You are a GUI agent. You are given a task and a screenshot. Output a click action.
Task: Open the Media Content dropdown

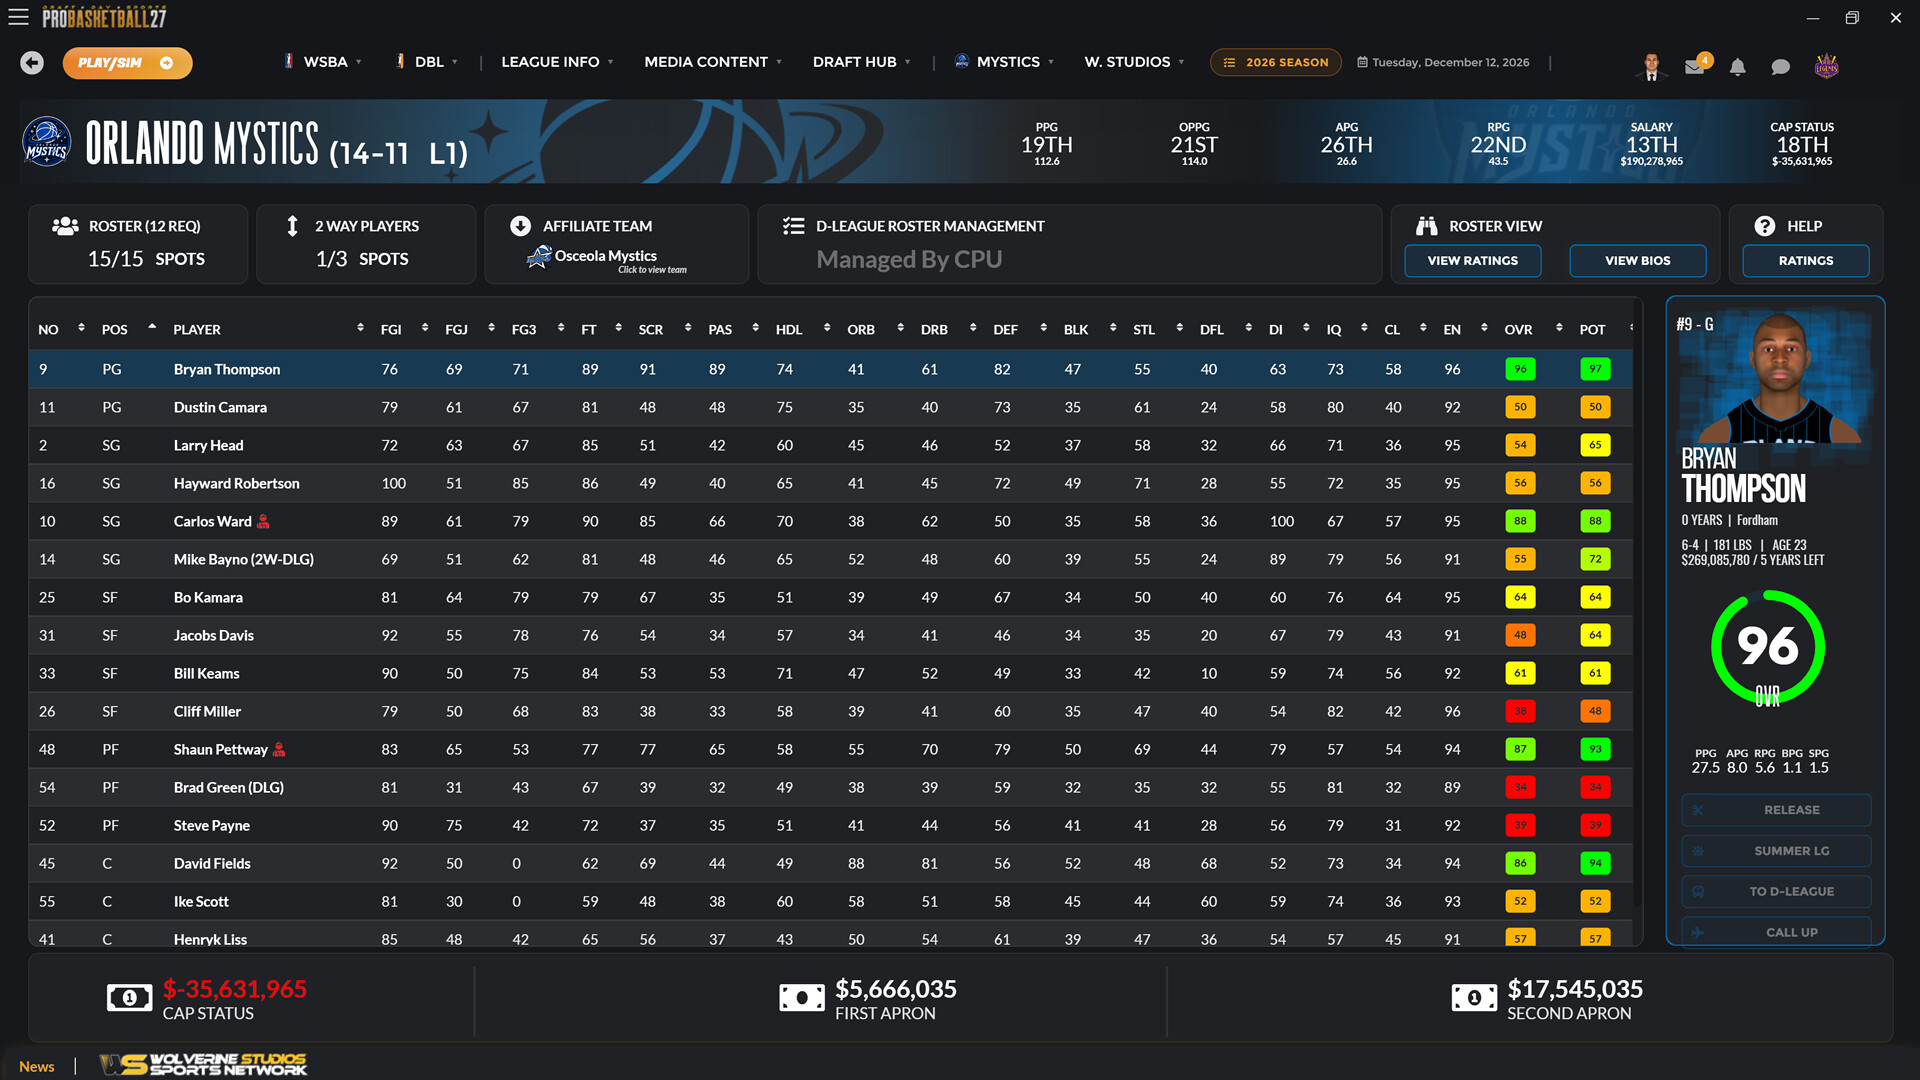(x=713, y=62)
